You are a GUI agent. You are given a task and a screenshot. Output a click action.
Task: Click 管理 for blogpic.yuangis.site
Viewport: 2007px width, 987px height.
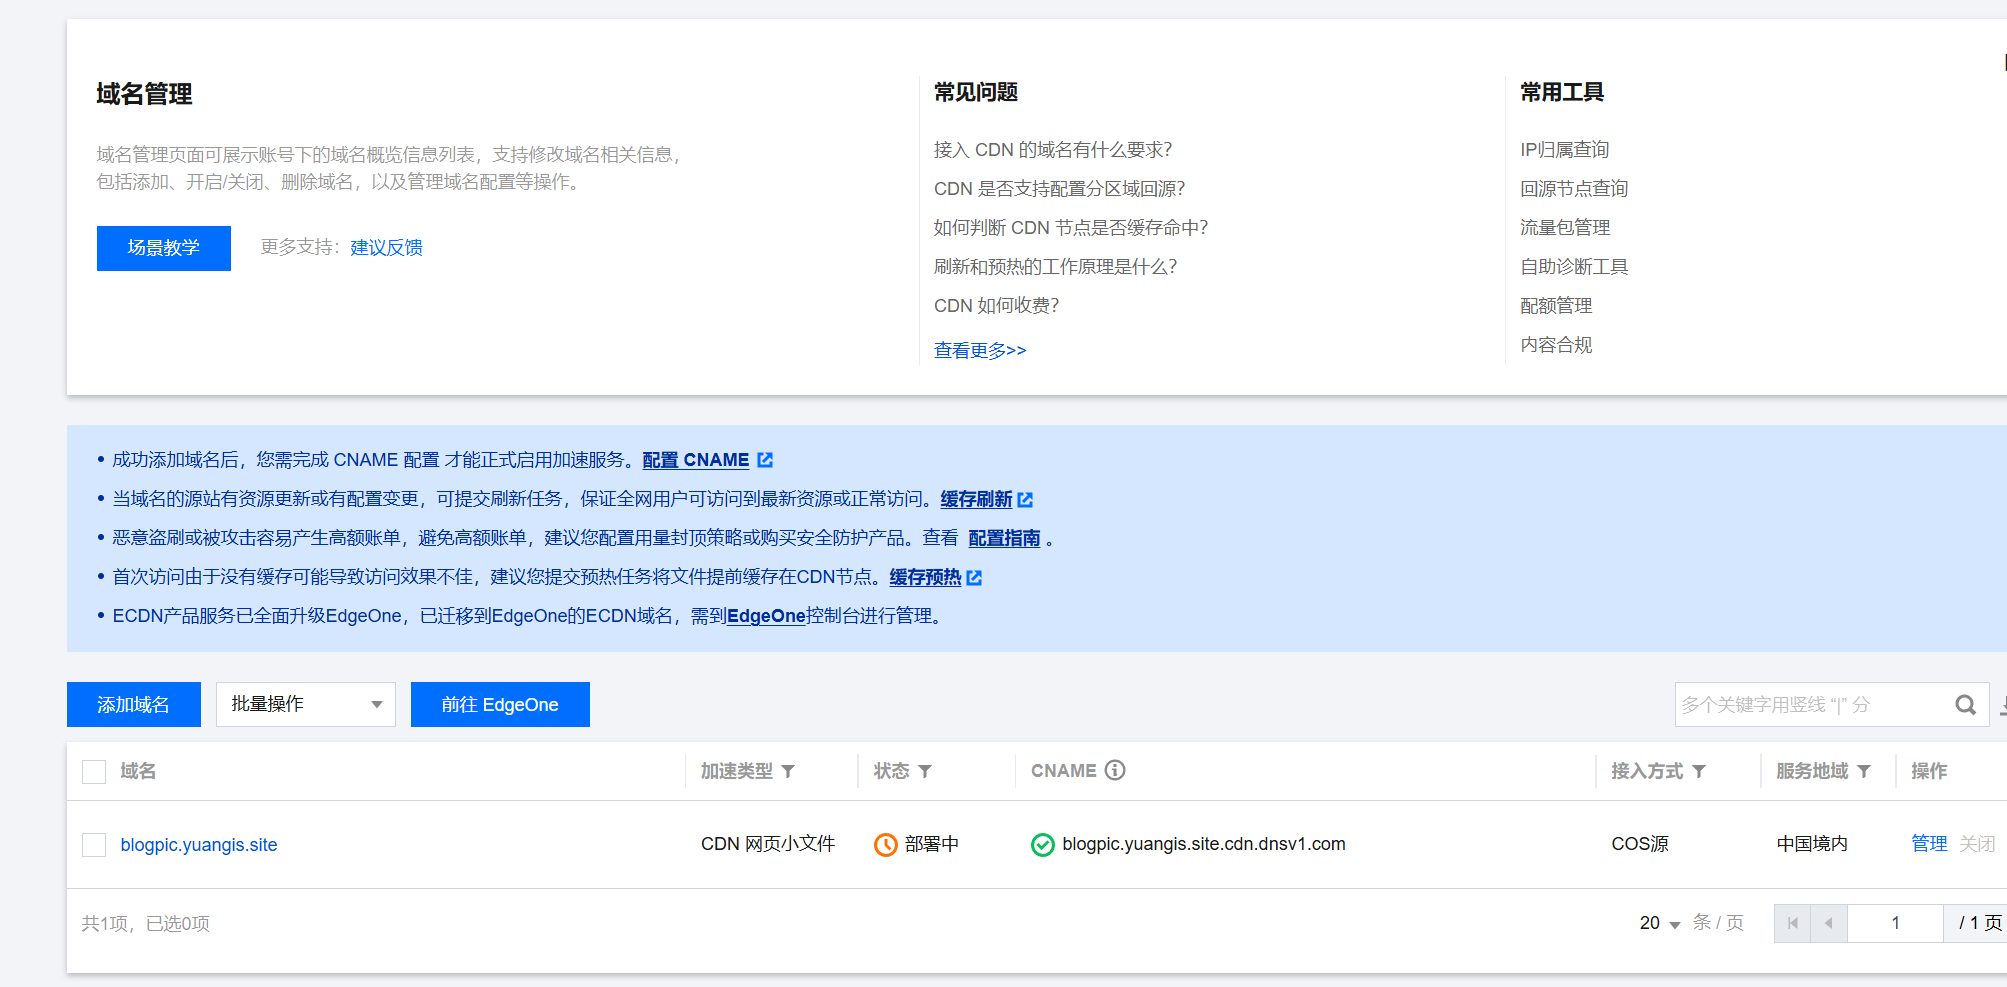pos(1928,844)
